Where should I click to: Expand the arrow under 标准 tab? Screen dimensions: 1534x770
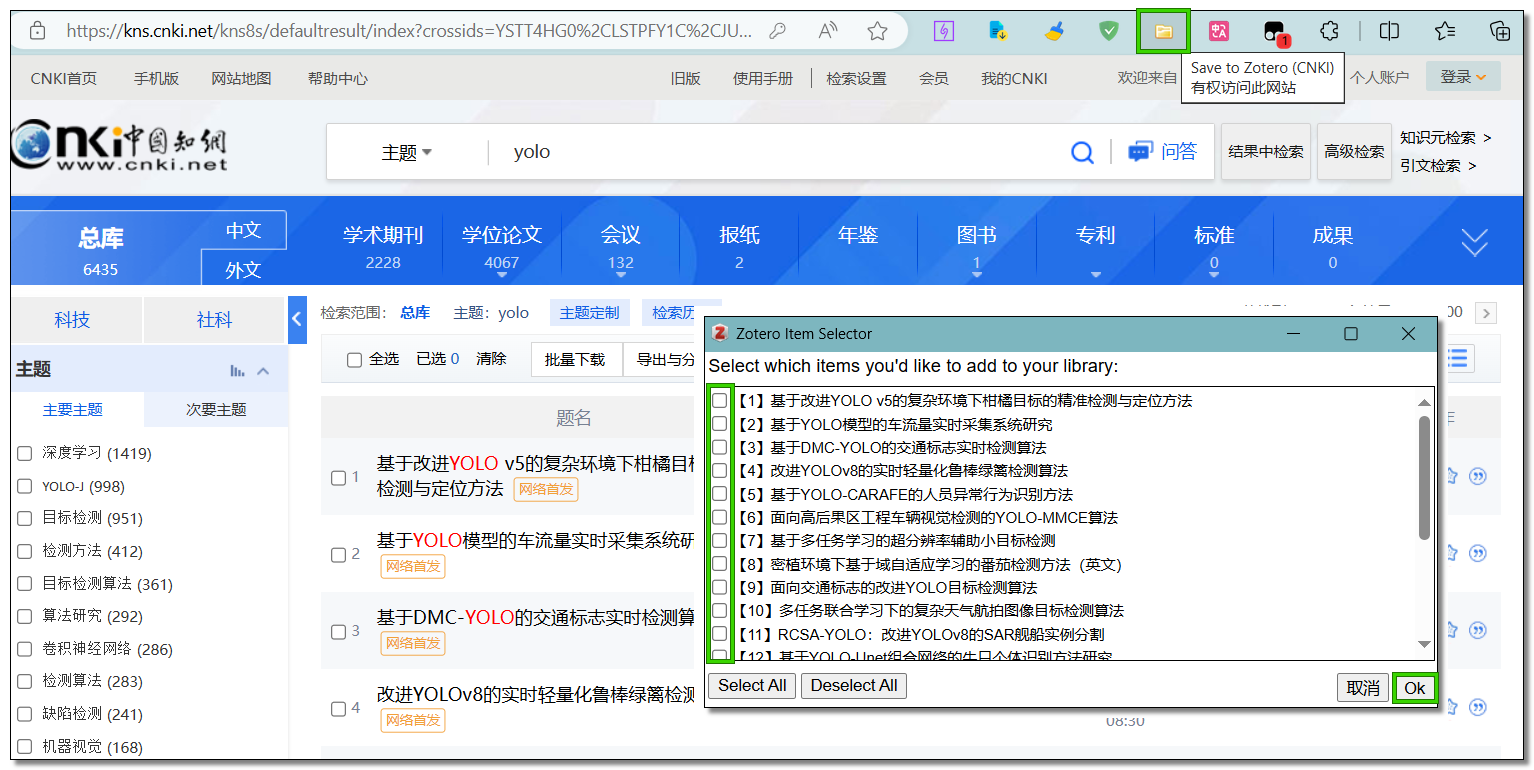[x=1214, y=274]
